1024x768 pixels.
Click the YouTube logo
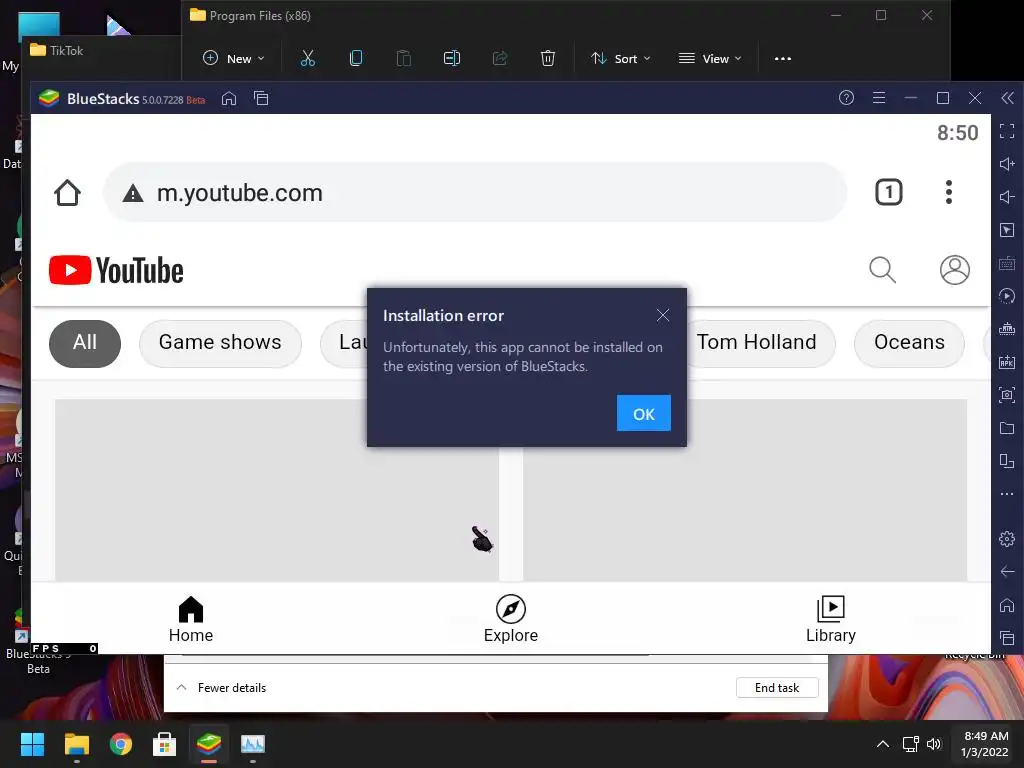pyautogui.click(x=116, y=270)
